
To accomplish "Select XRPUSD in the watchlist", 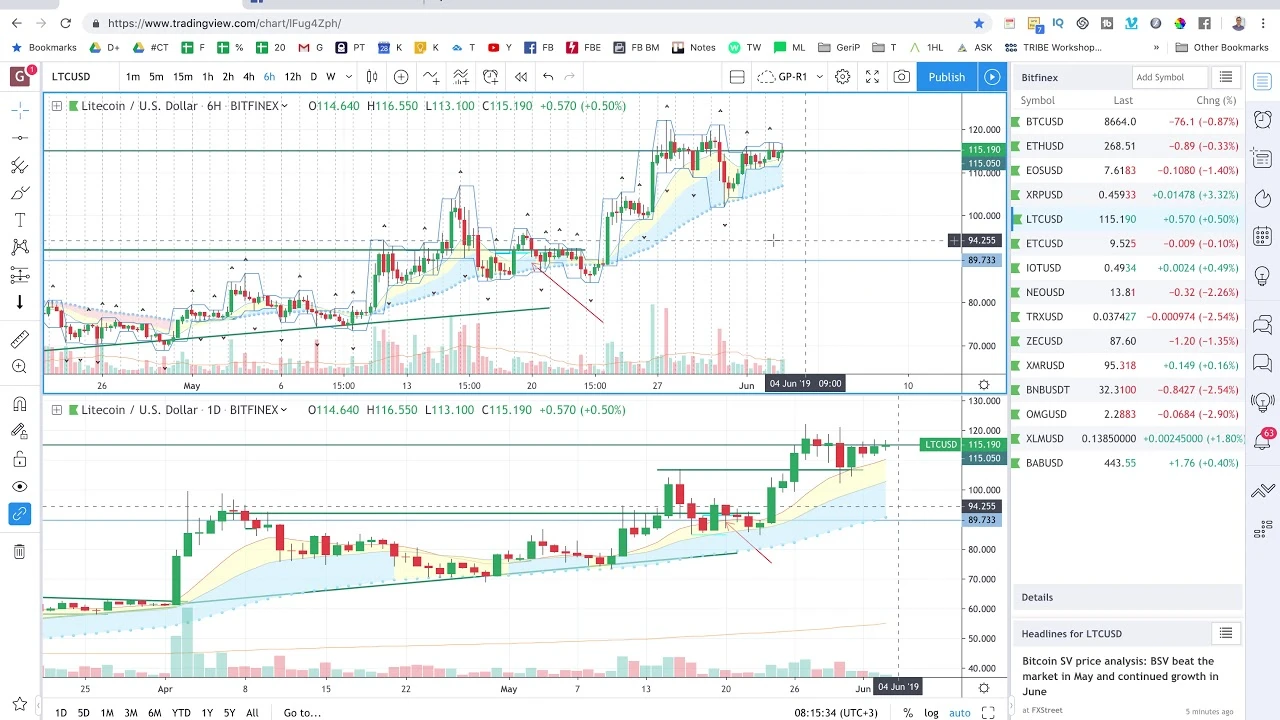I will coord(1127,195).
